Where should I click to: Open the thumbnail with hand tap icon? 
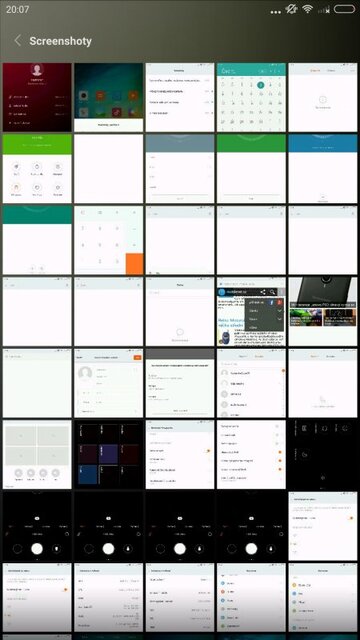pyautogui.click(x=322, y=383)
